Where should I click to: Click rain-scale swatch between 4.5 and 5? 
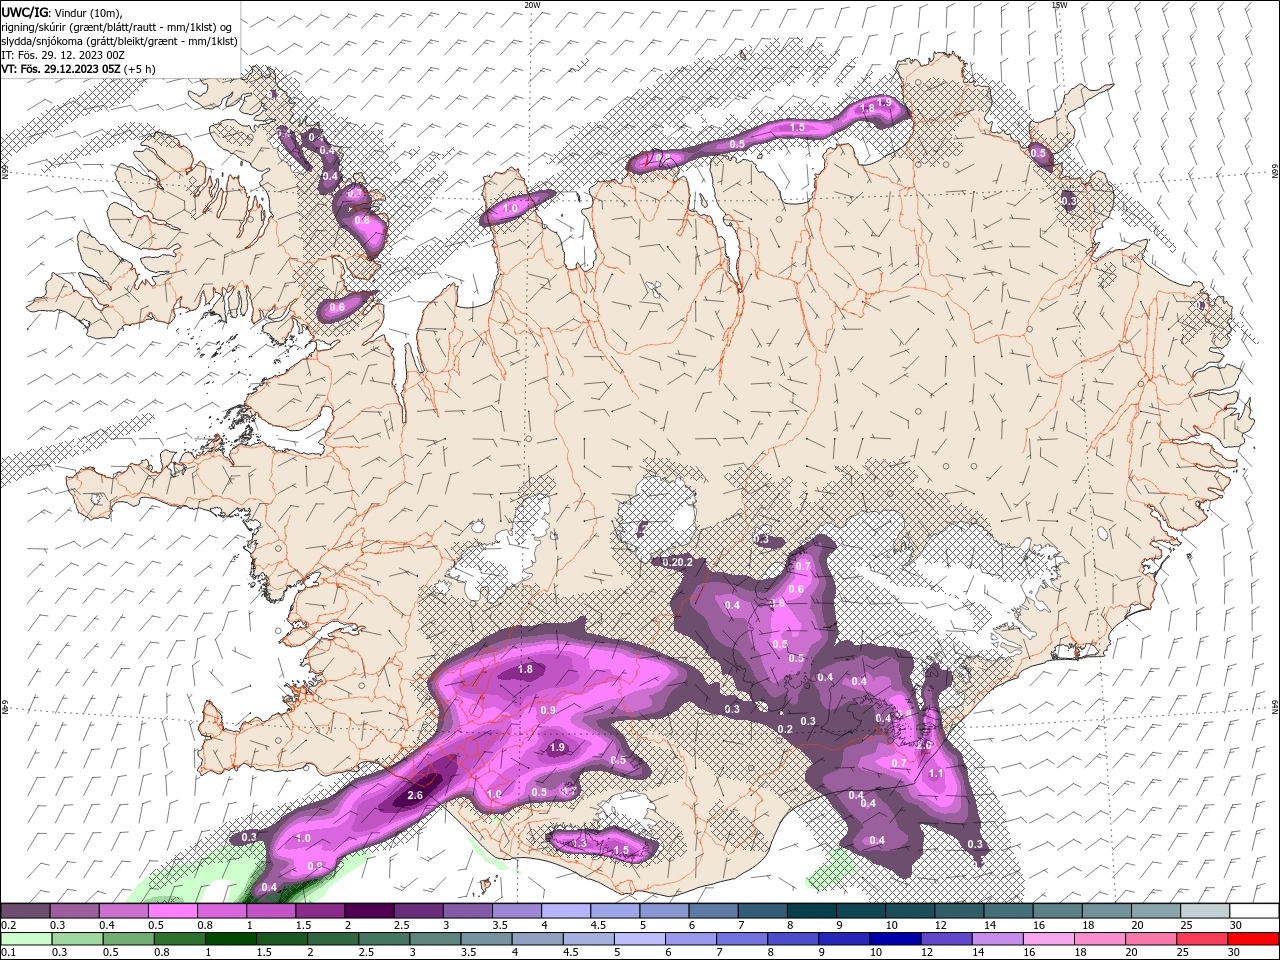[590, 939]
